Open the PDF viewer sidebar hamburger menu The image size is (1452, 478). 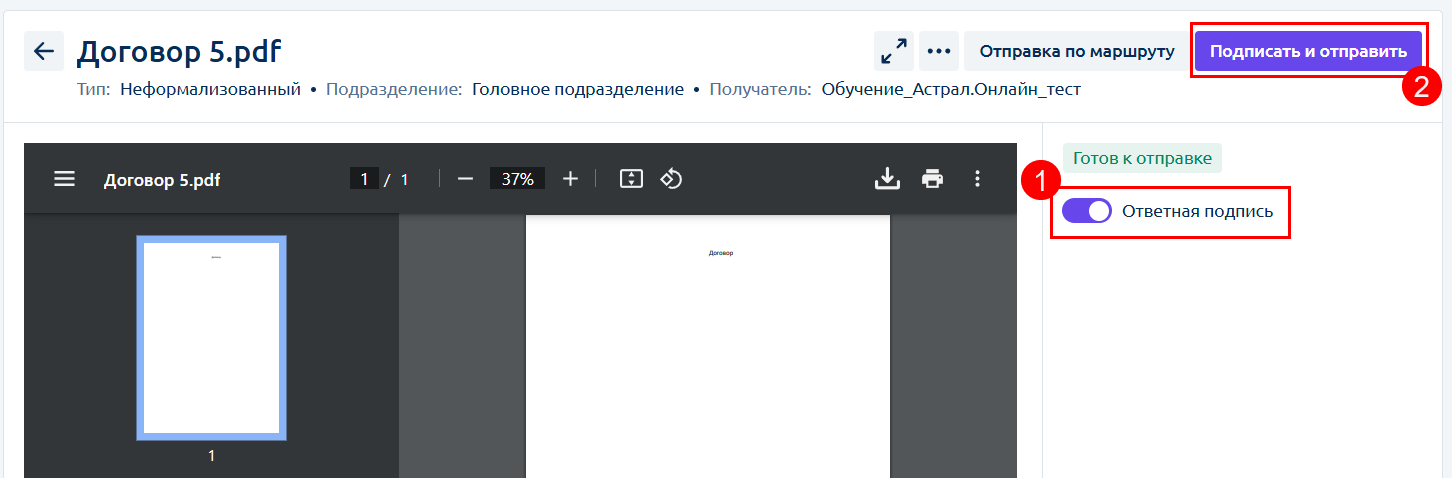click(65, 179)
